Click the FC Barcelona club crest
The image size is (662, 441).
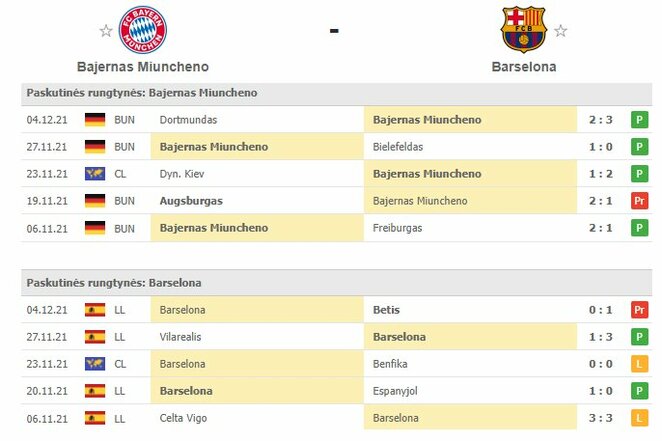pyautogui.click(x=524, y=30)
